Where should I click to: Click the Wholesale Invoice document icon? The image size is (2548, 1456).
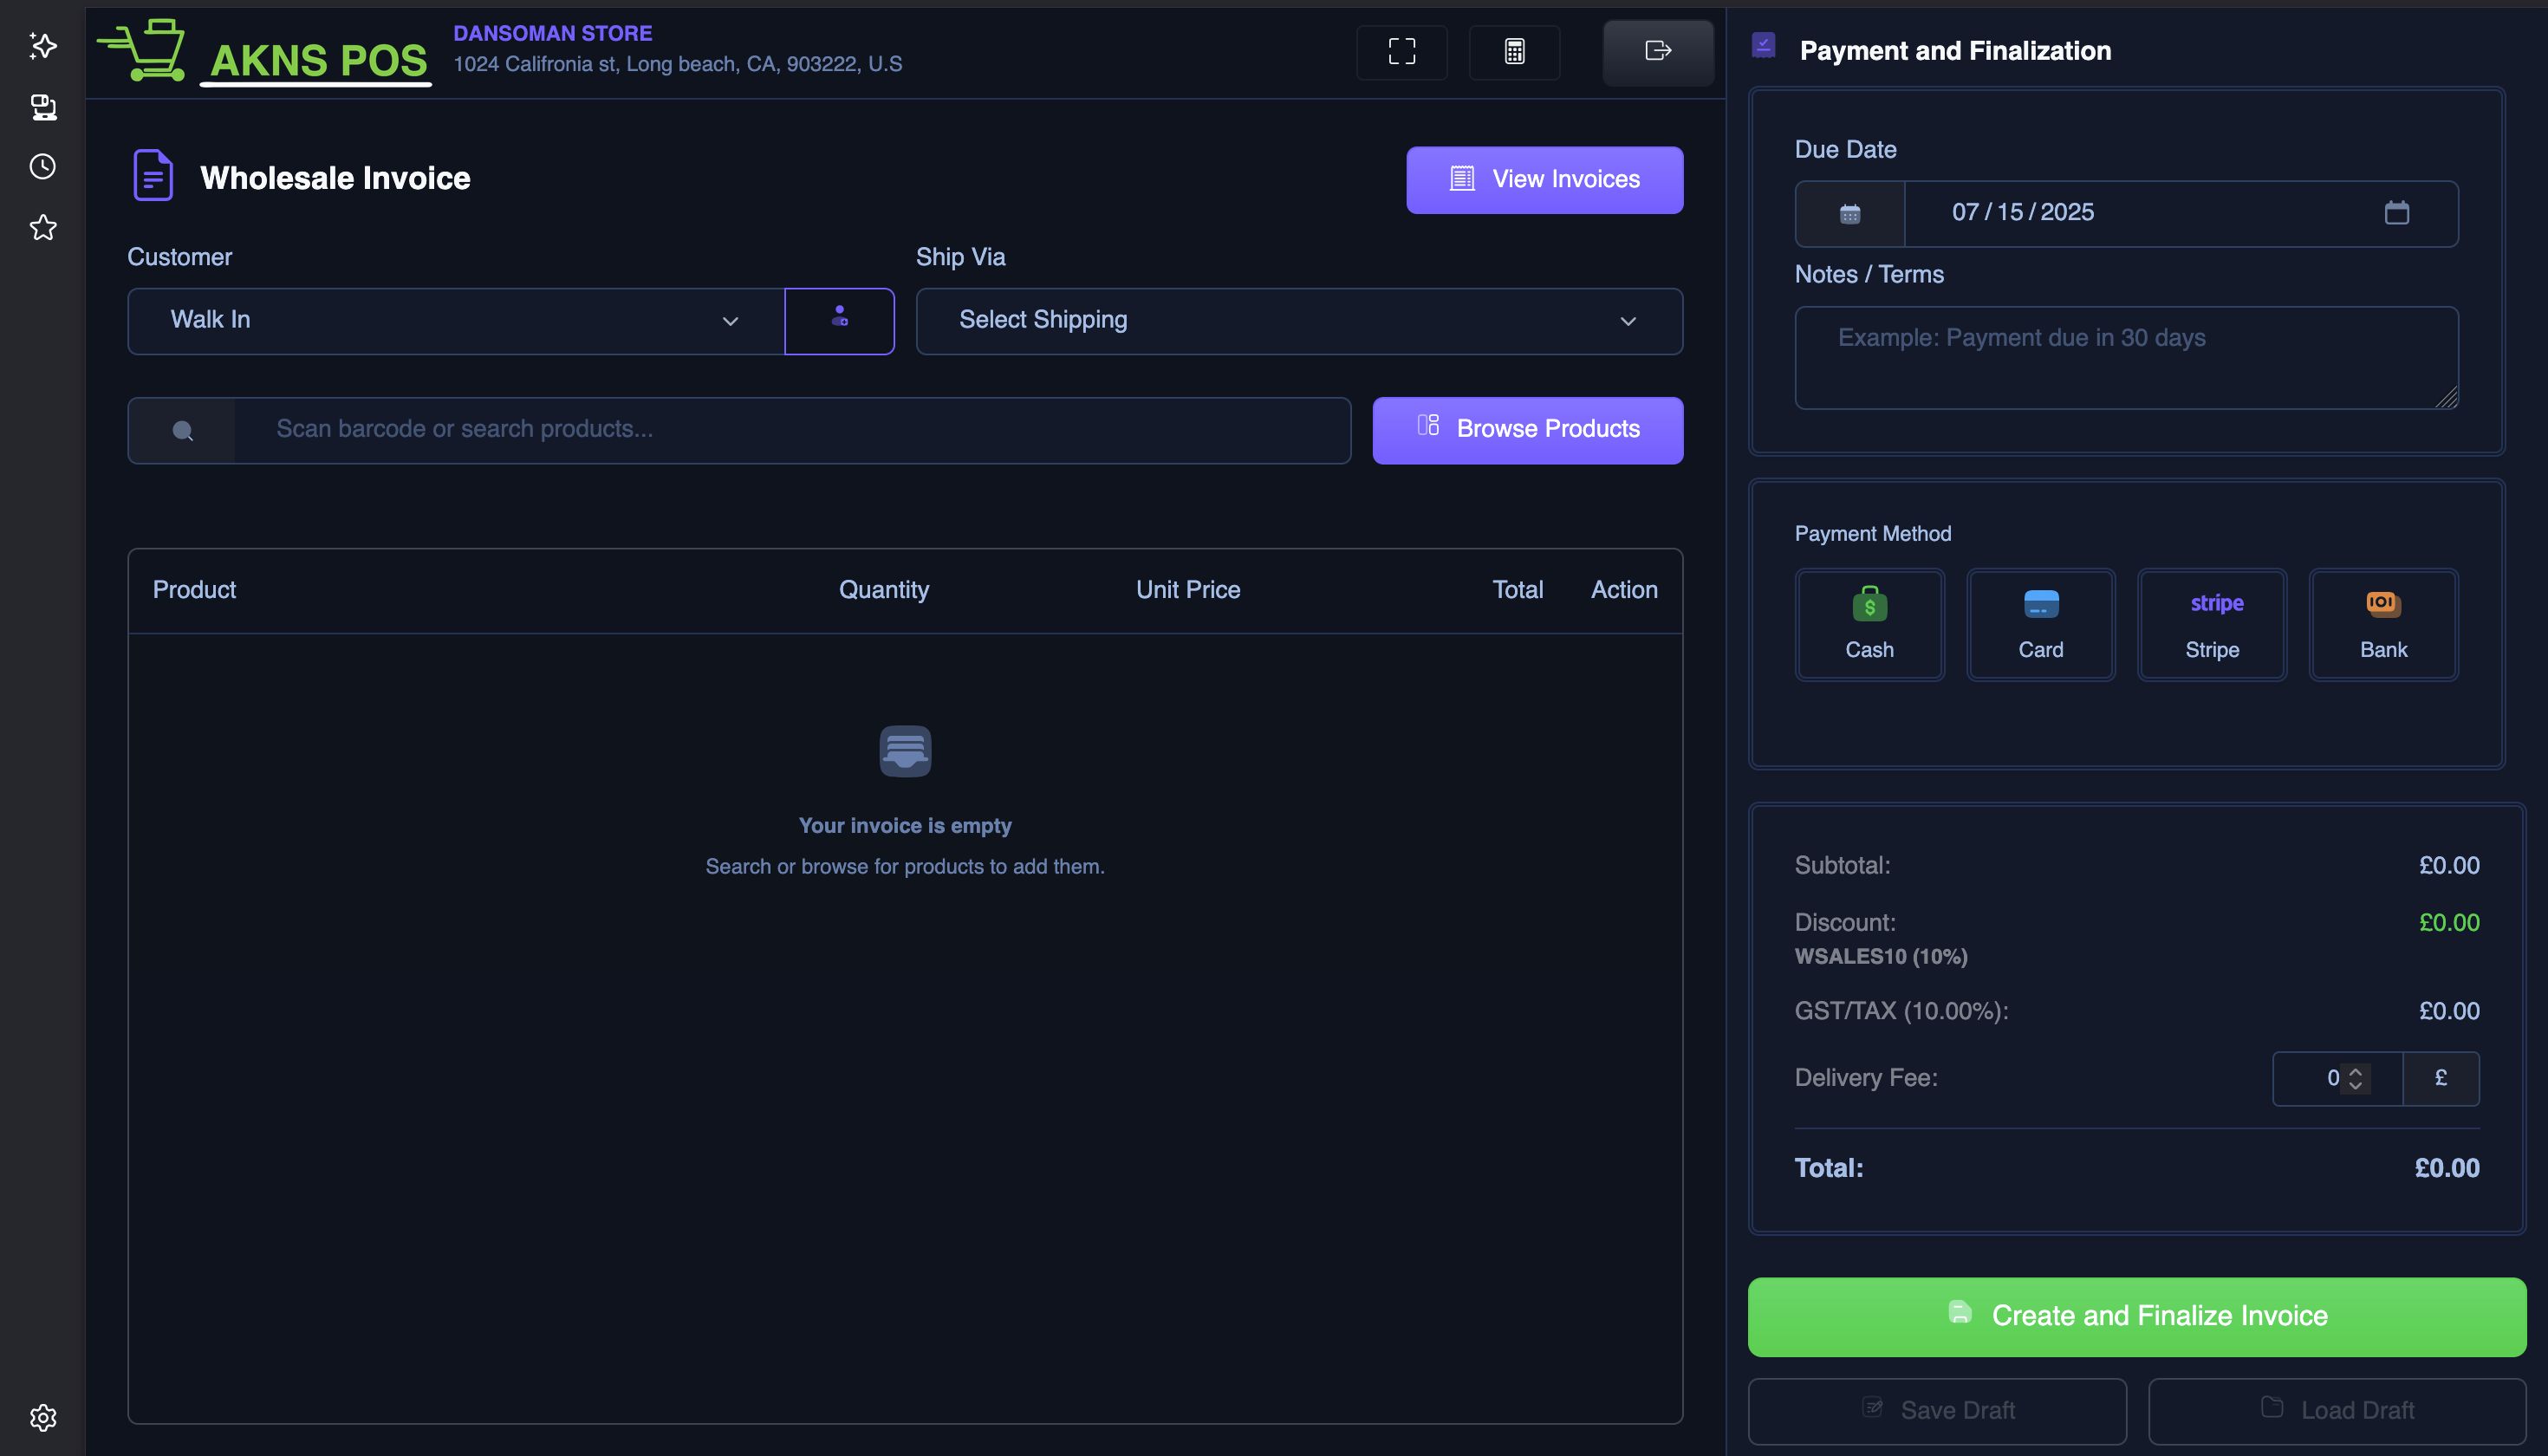[x=153, y=175]
